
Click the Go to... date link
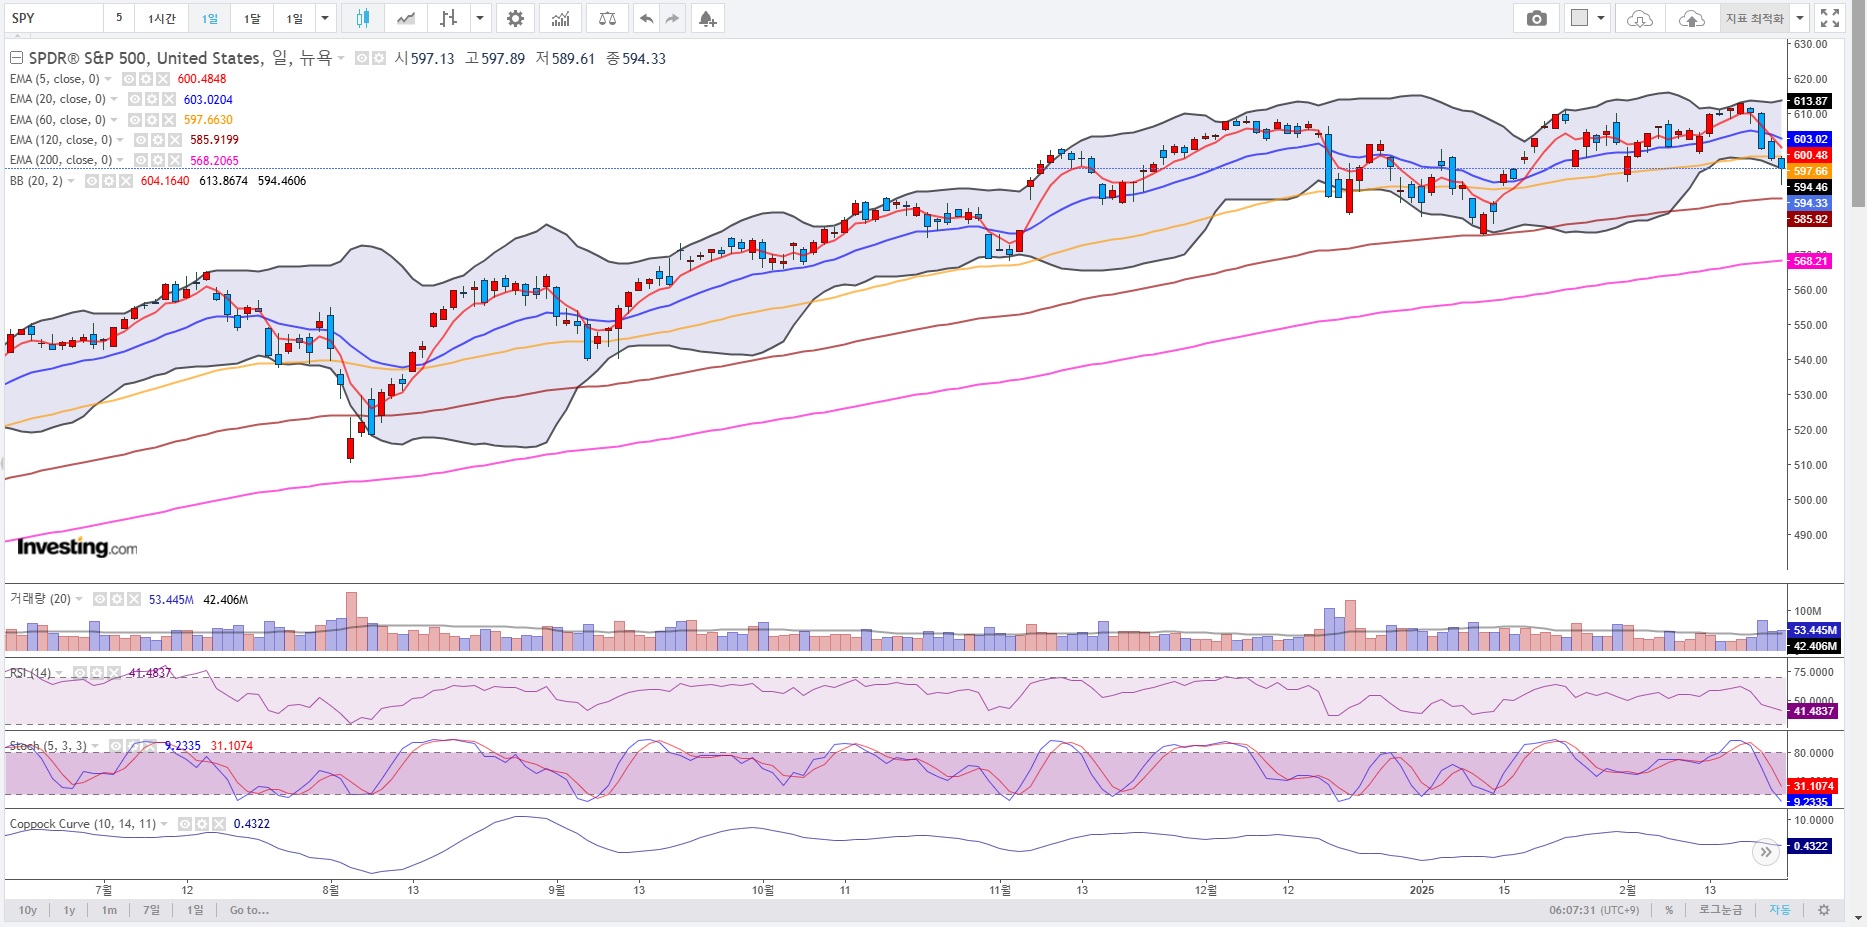[x=249, y=910]
